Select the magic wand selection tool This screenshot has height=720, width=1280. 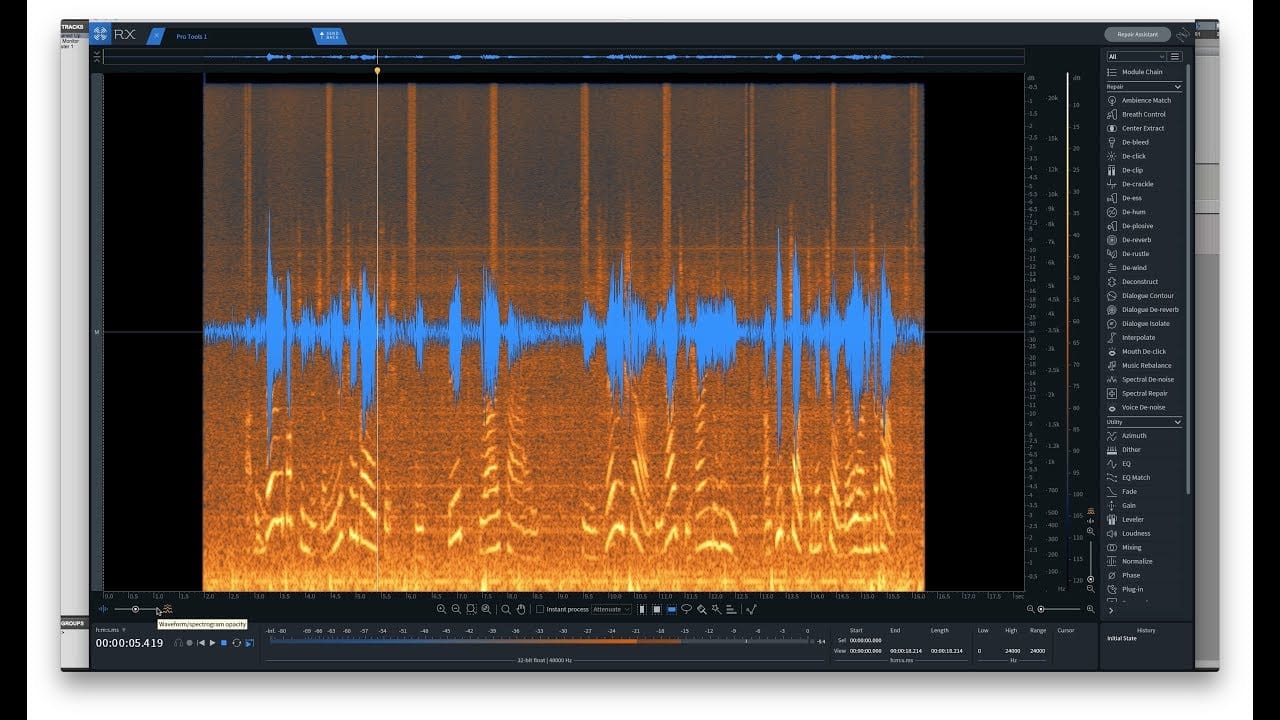[716, 609]
